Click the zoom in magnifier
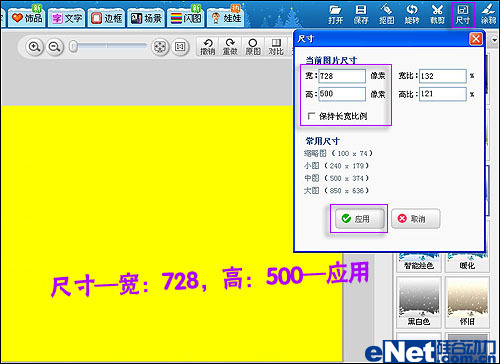Viewport: 500px width, 364px height. point(34,47)
